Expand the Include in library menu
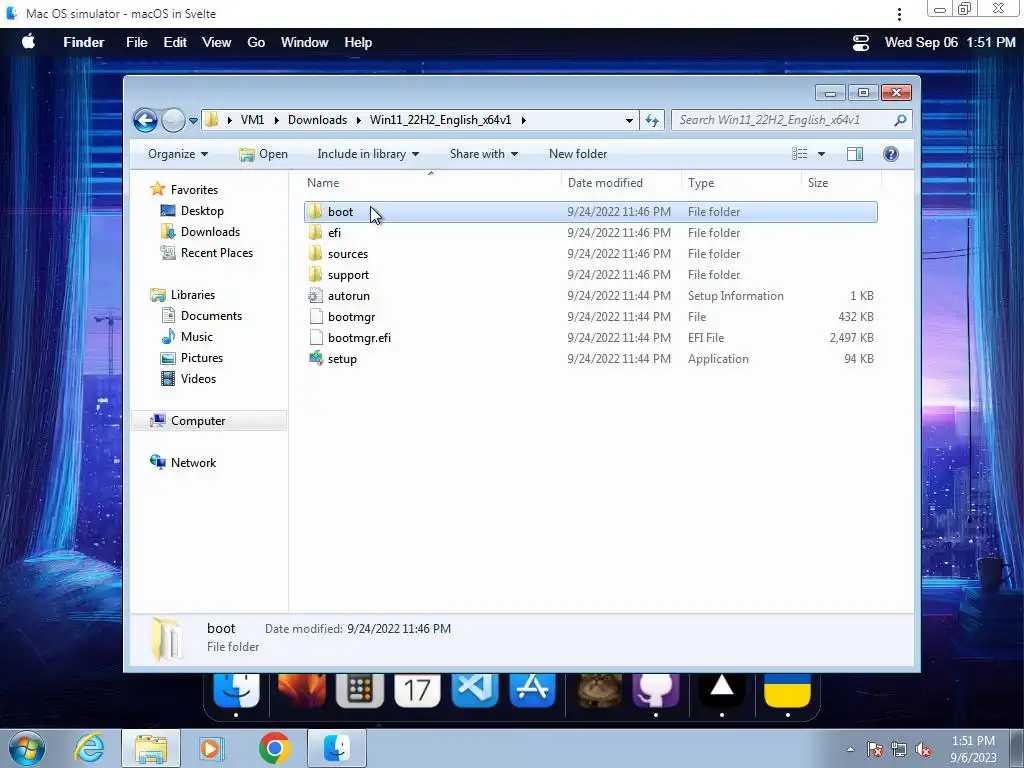Viewport: 1024px width, 768px height. [x=368, y=154]
